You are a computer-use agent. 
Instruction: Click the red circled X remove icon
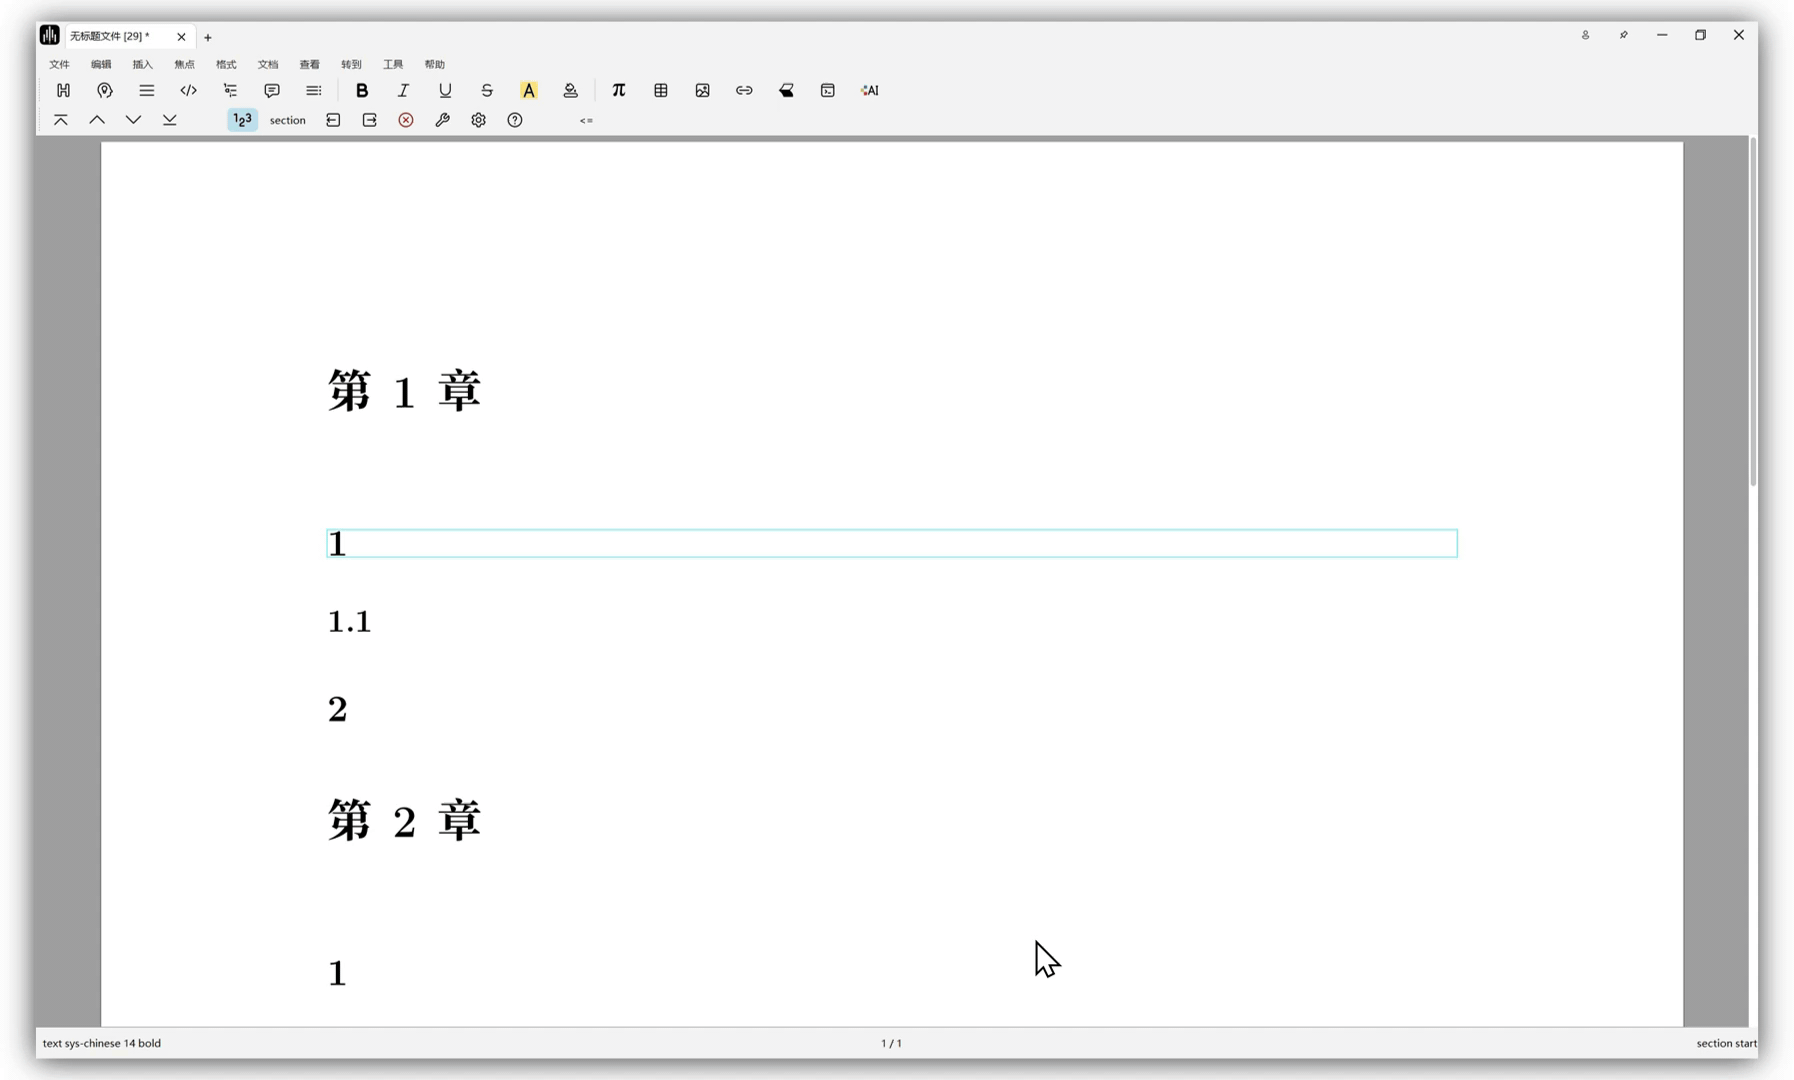click(406, 120)
